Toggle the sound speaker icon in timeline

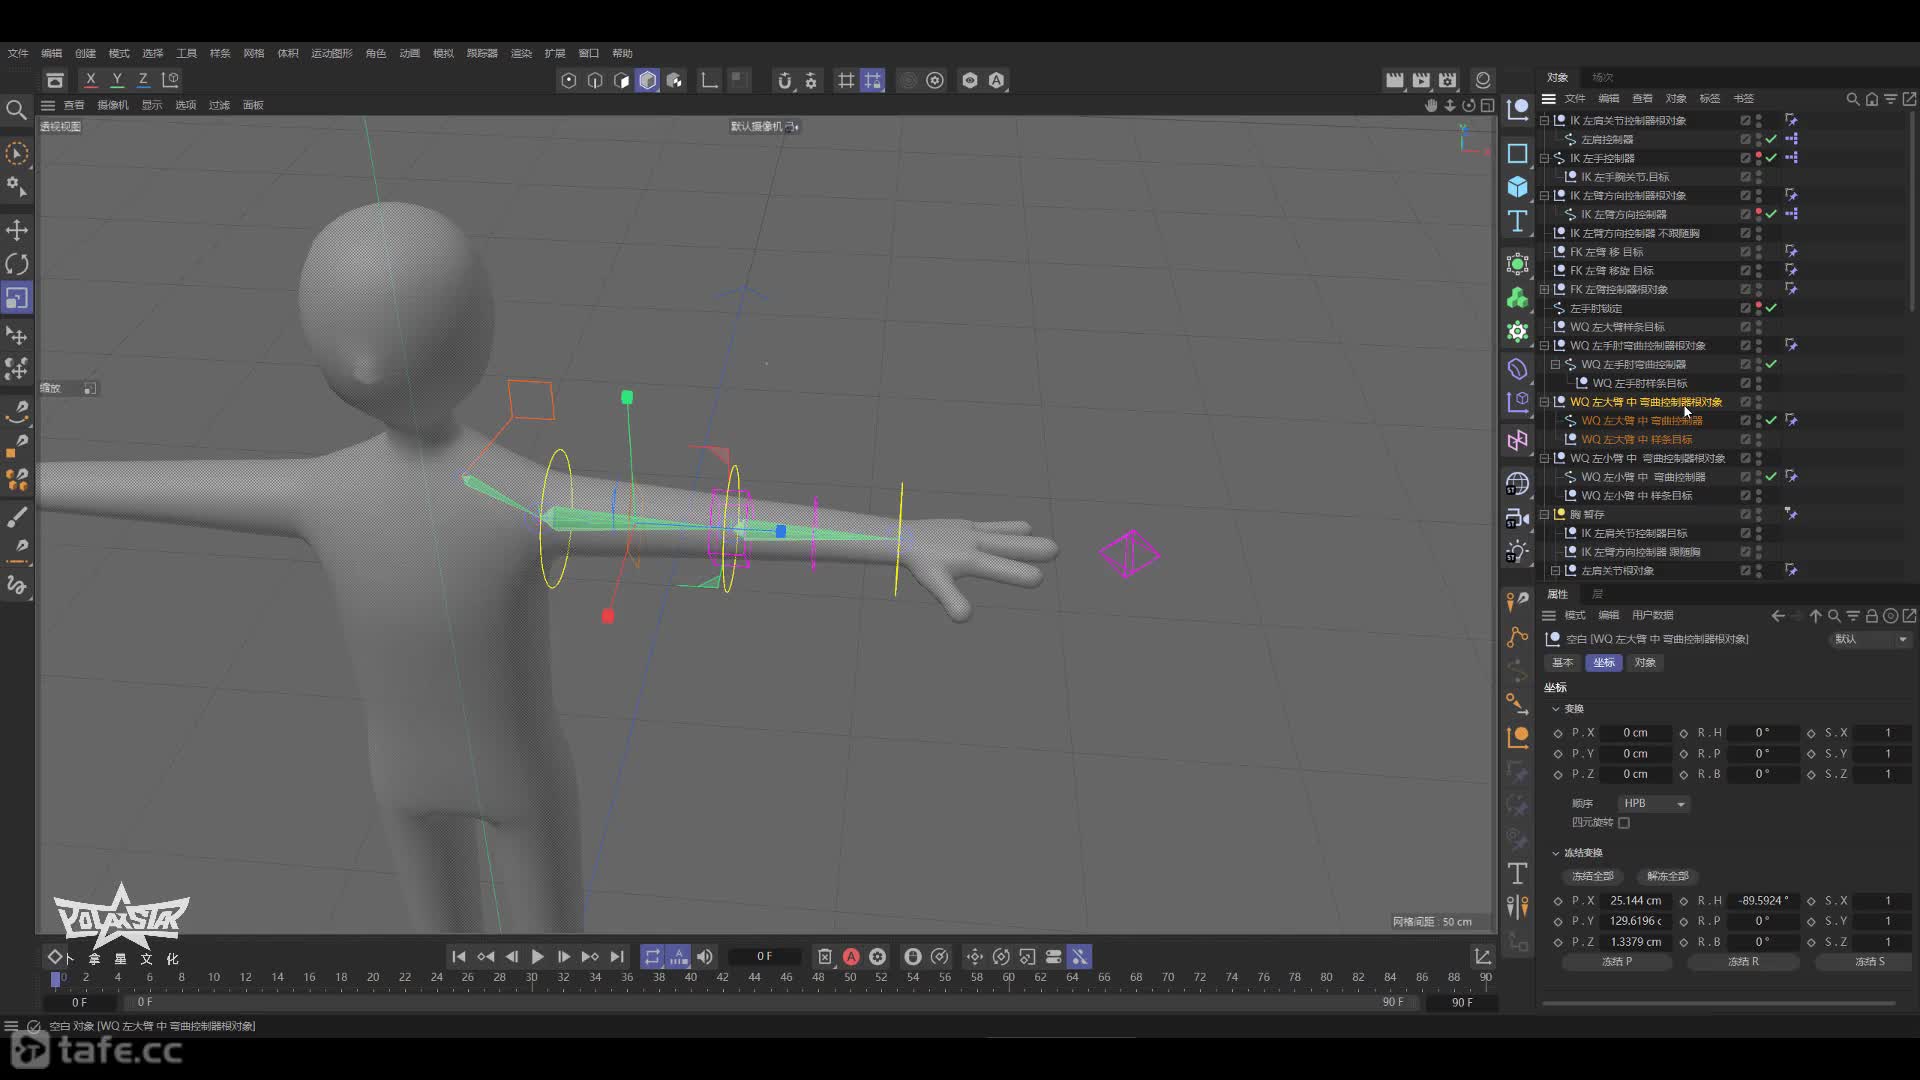(705, 957)
